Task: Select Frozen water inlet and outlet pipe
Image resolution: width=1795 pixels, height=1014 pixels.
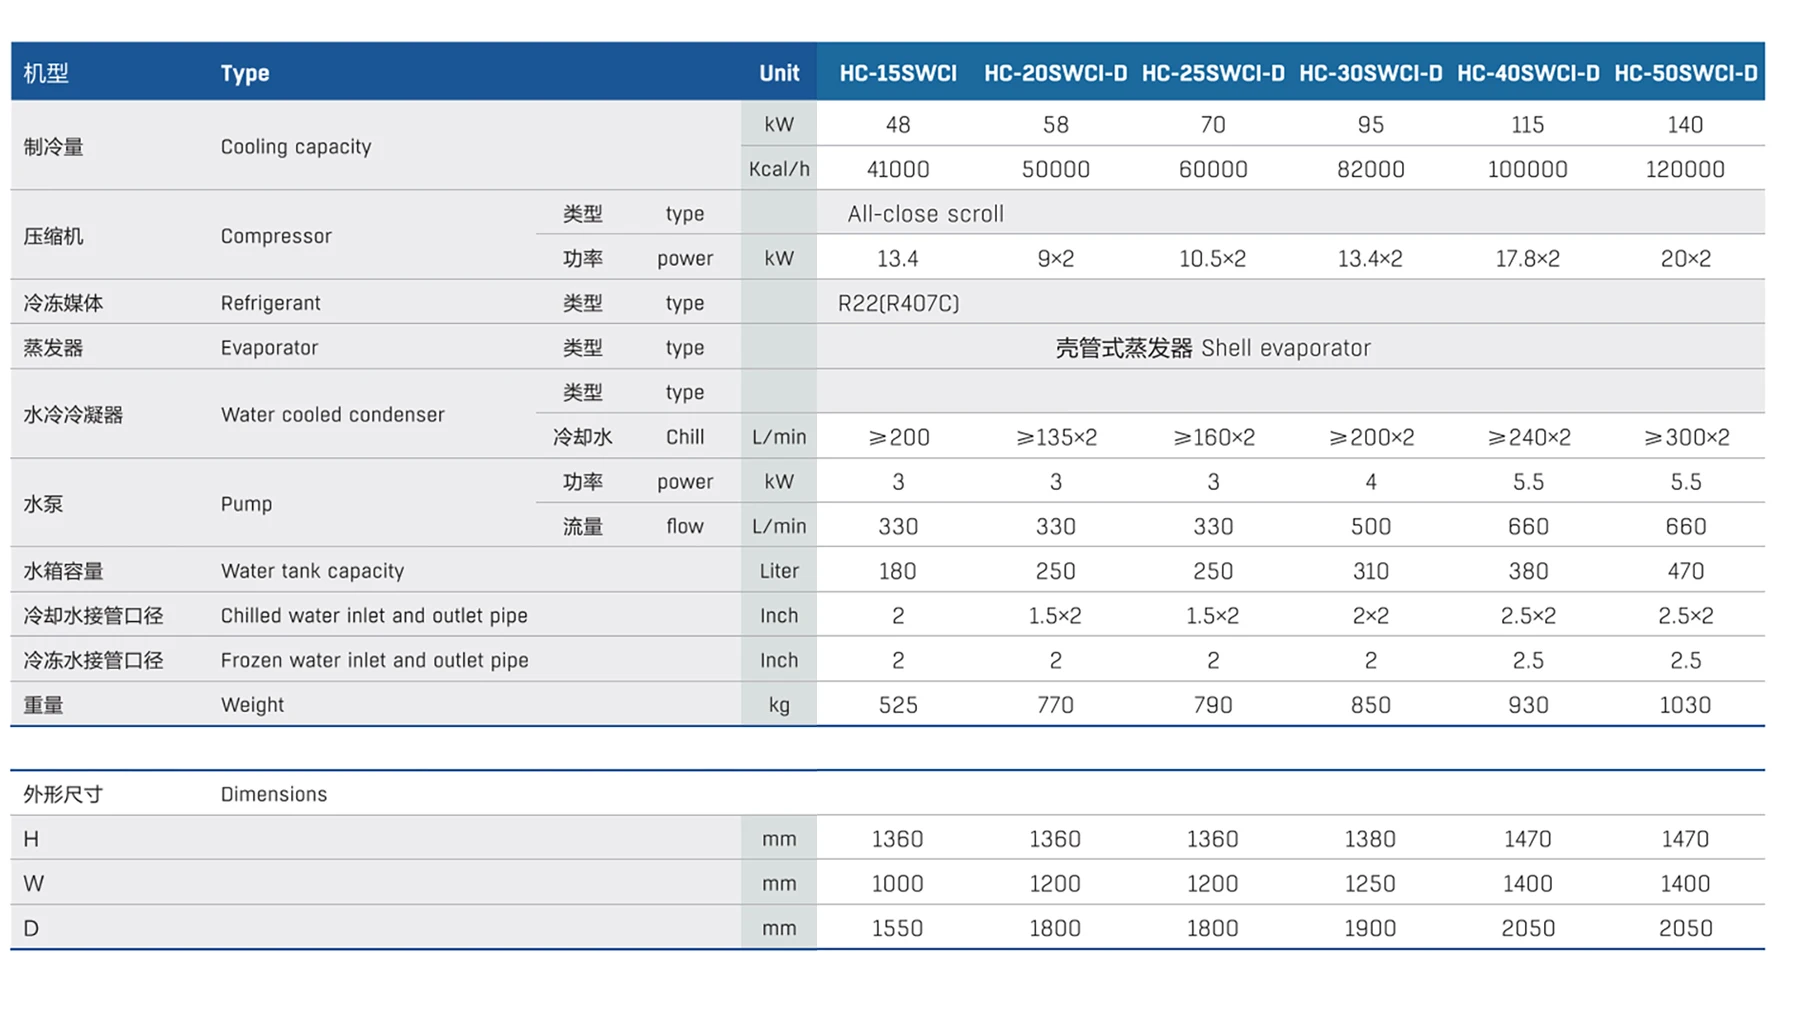Action: (x=374, y=661)
